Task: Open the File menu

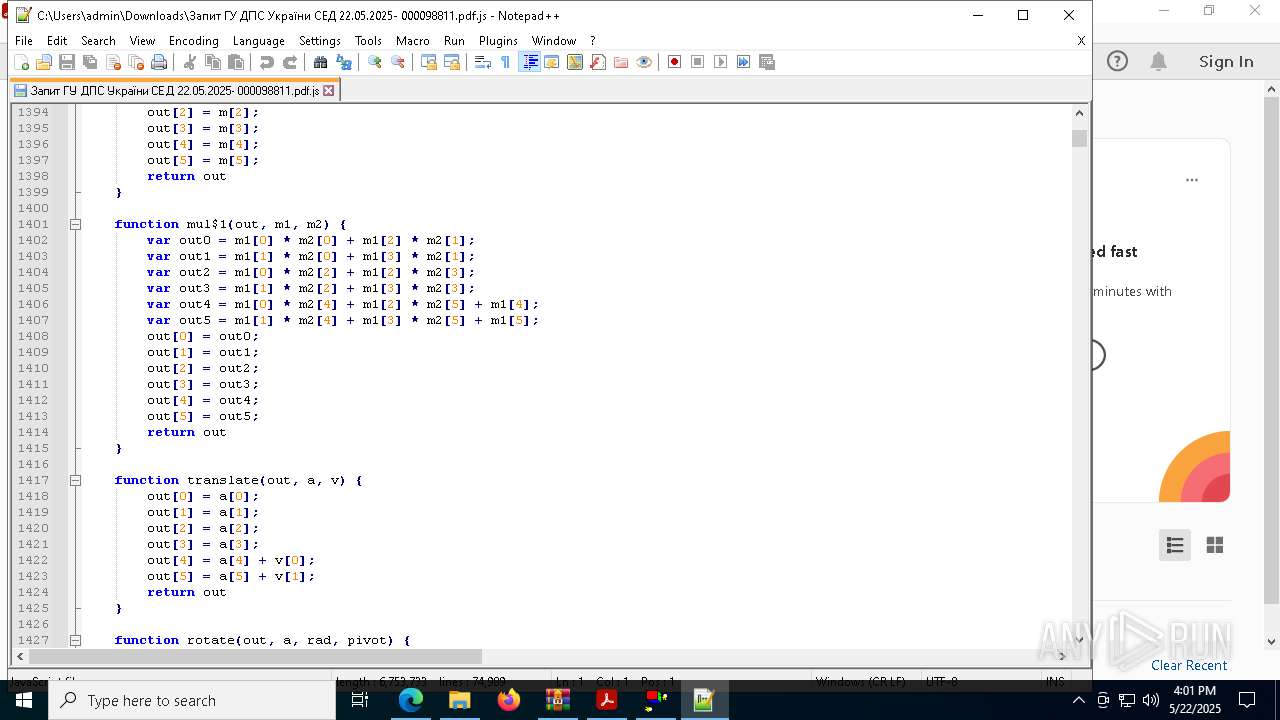Action: tap(24, 41)
